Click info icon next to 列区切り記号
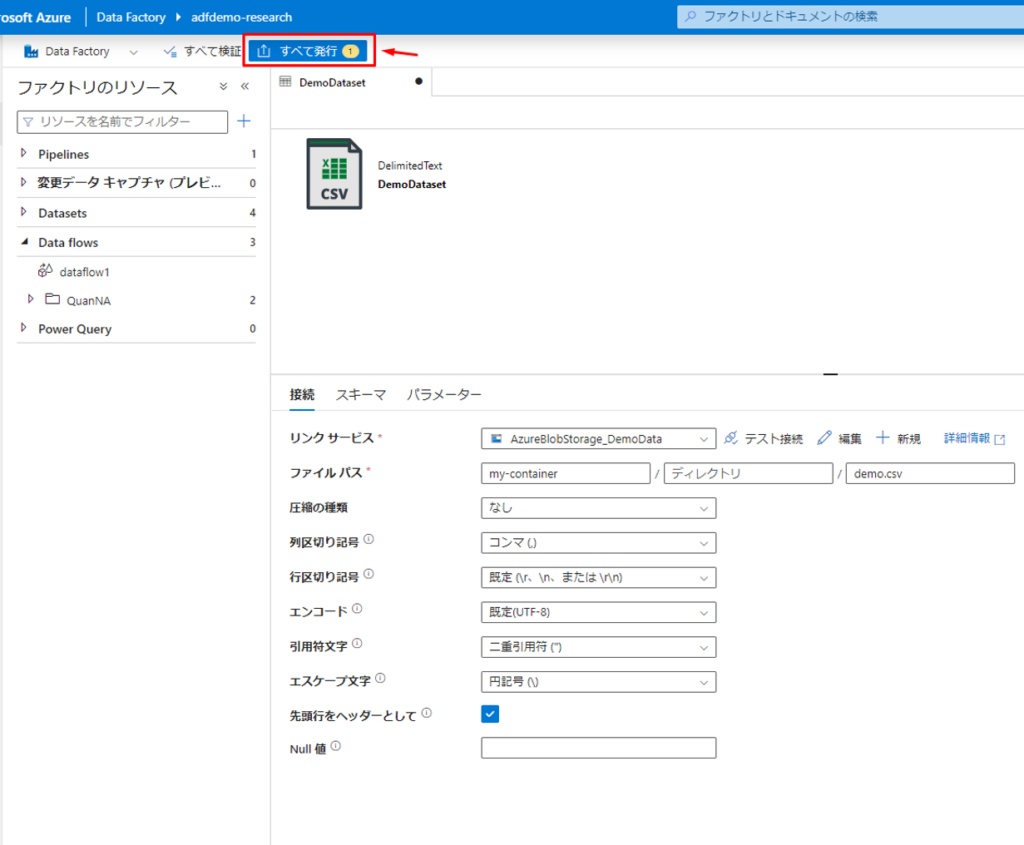Image resolution: width=1024 pixels, height=845 pixels. [x=369, y=540]
